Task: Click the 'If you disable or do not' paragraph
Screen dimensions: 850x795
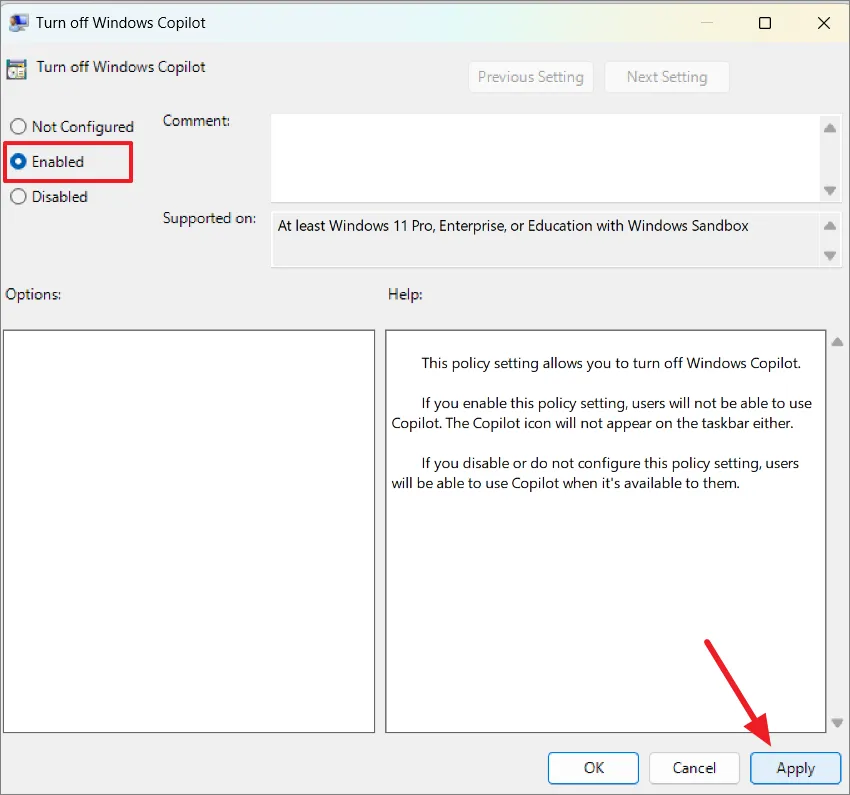Action: coord(595,473)
